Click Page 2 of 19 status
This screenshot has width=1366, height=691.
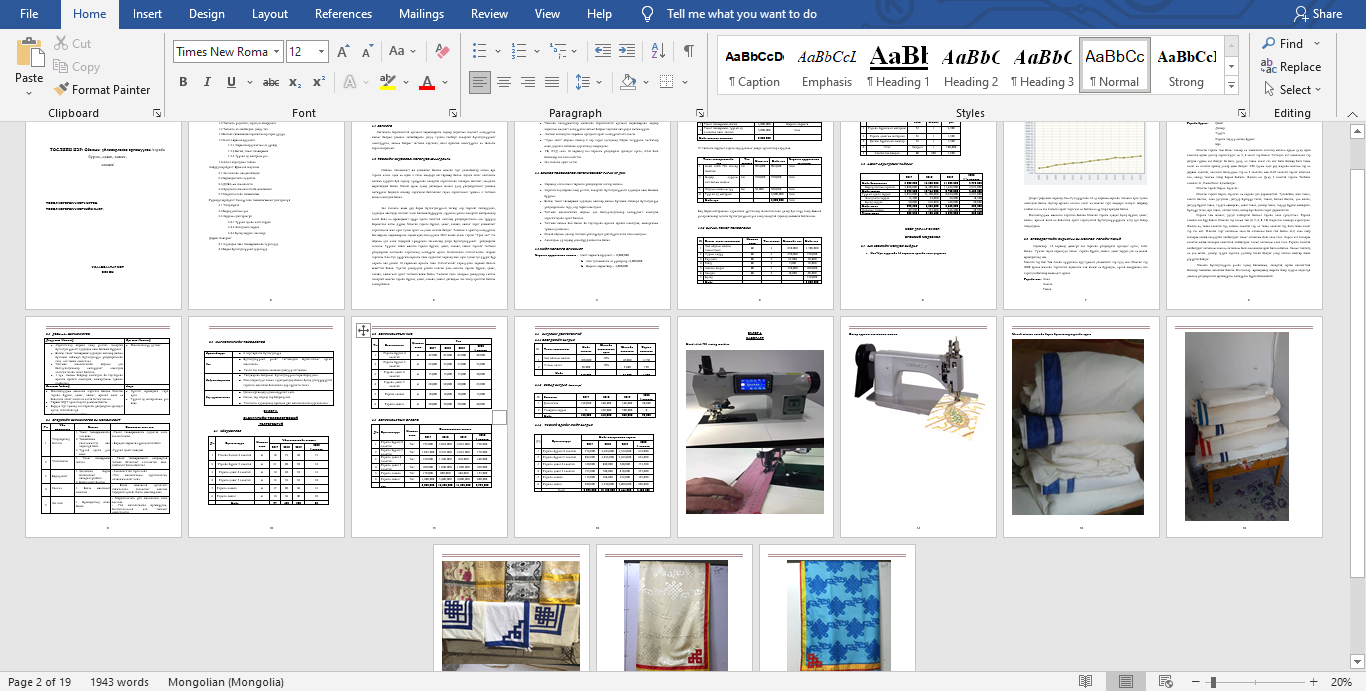pyautogui.click(x=39, y=681)
